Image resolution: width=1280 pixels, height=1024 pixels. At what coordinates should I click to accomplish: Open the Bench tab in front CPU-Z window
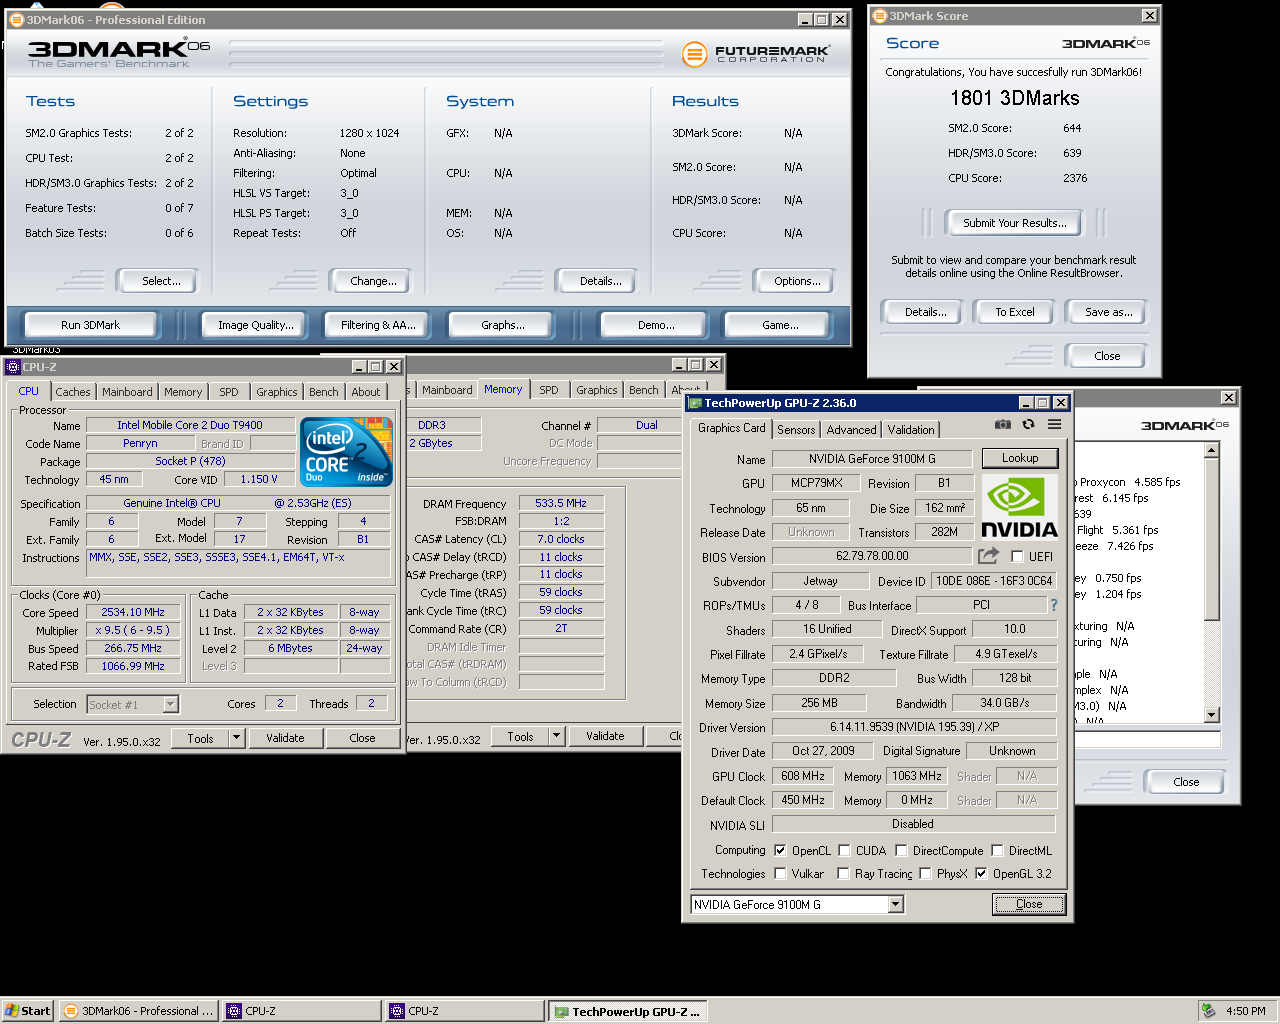point(323,392)
